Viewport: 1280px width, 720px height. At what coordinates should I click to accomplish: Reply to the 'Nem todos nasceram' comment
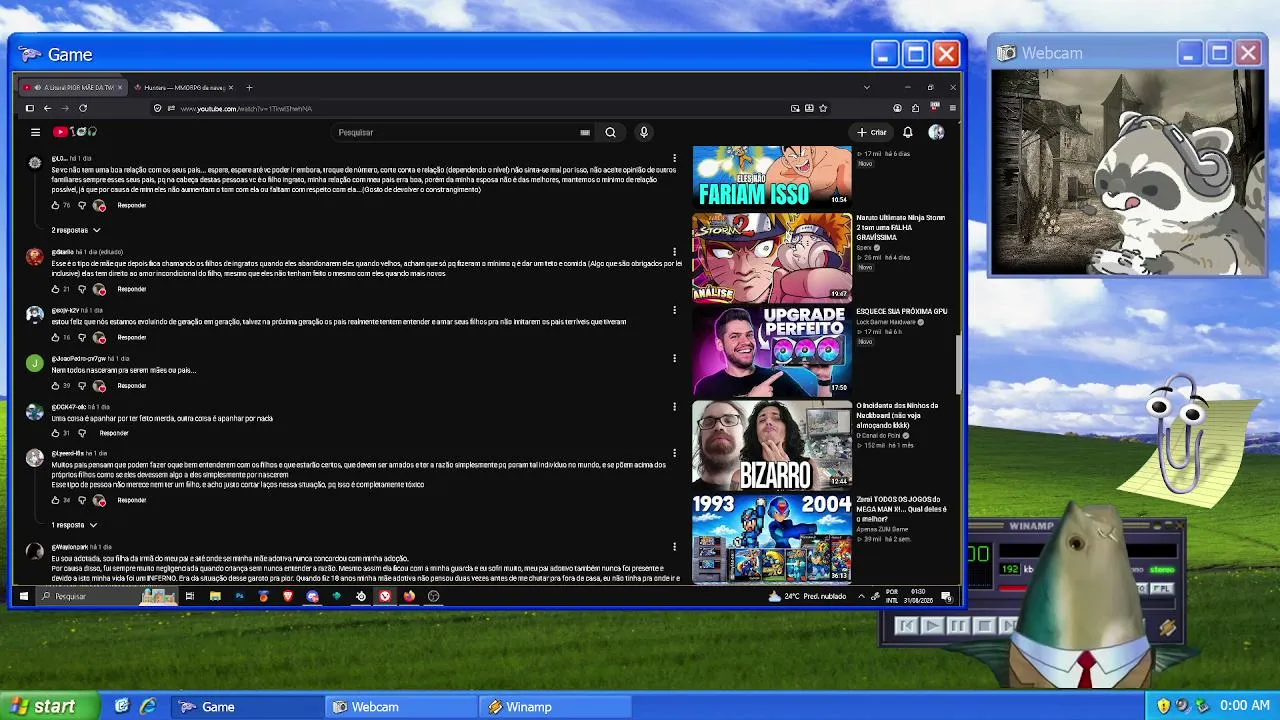point(131,385)
